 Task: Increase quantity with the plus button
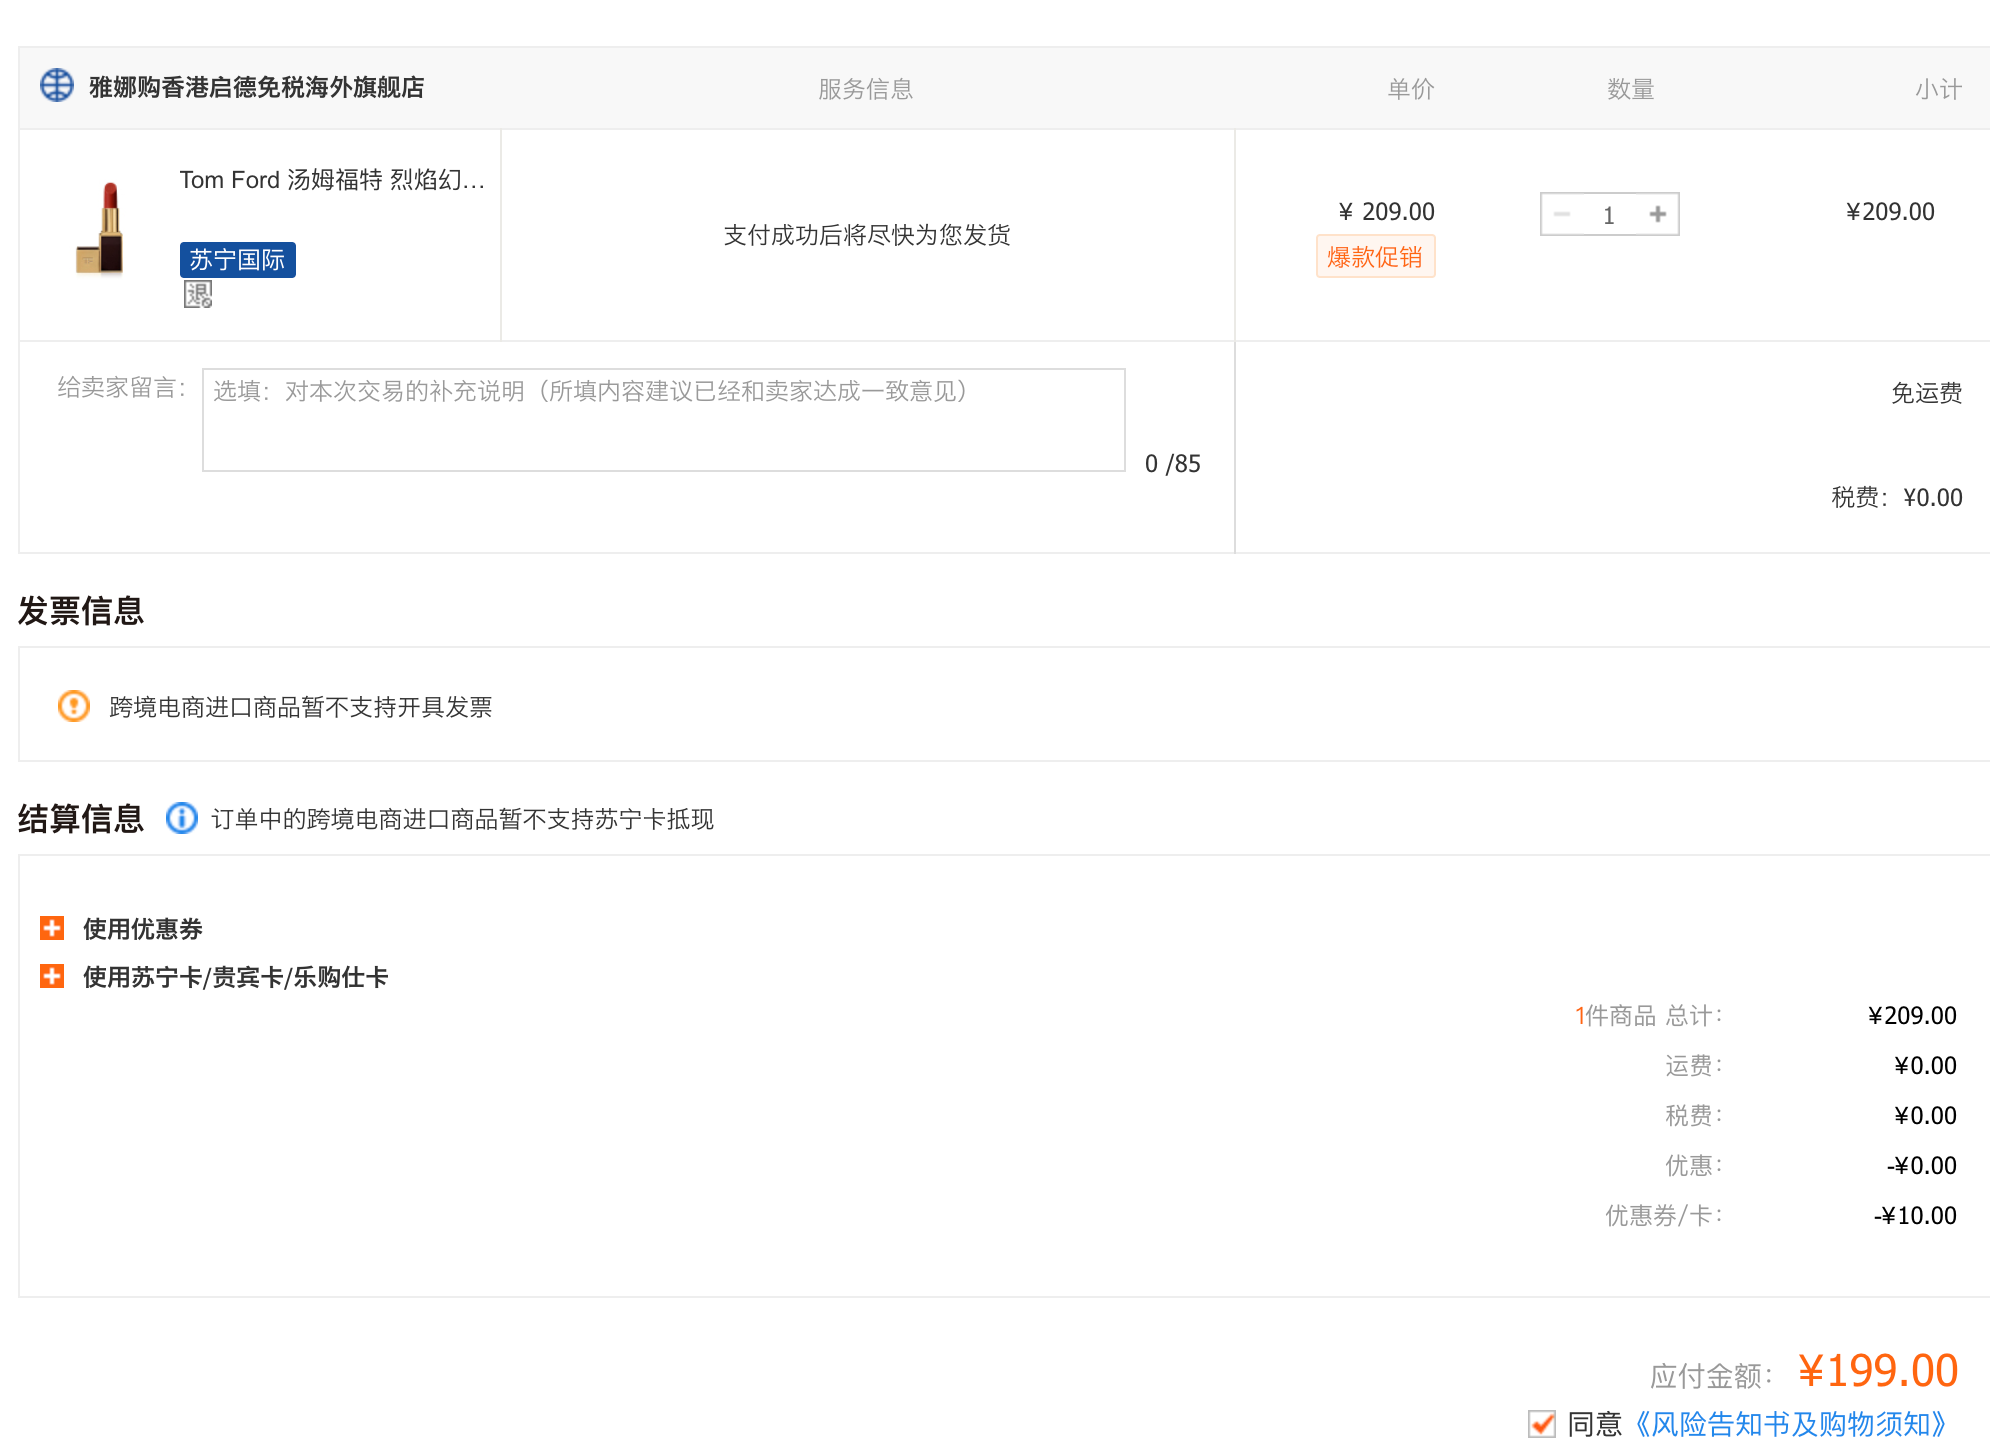coord(1658,214)
